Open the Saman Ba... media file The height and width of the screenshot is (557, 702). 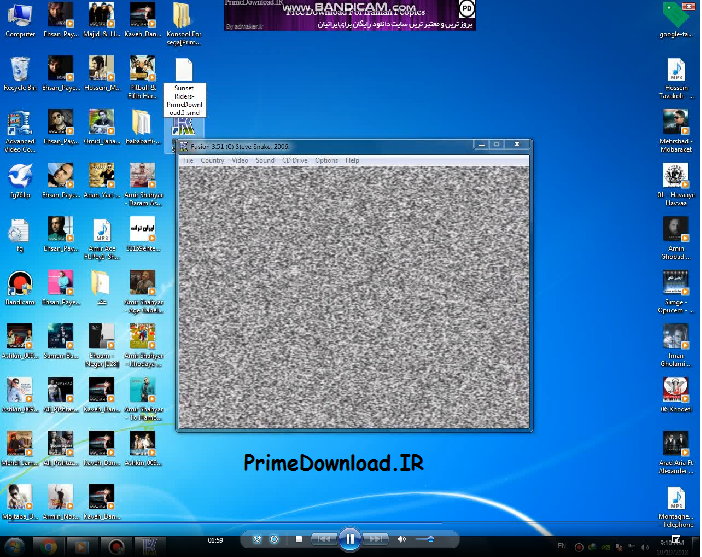(x=60, y=342)
